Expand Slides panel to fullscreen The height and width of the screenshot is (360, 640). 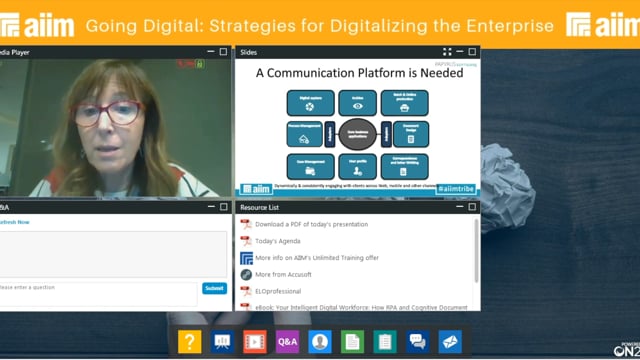click(447, 52)
